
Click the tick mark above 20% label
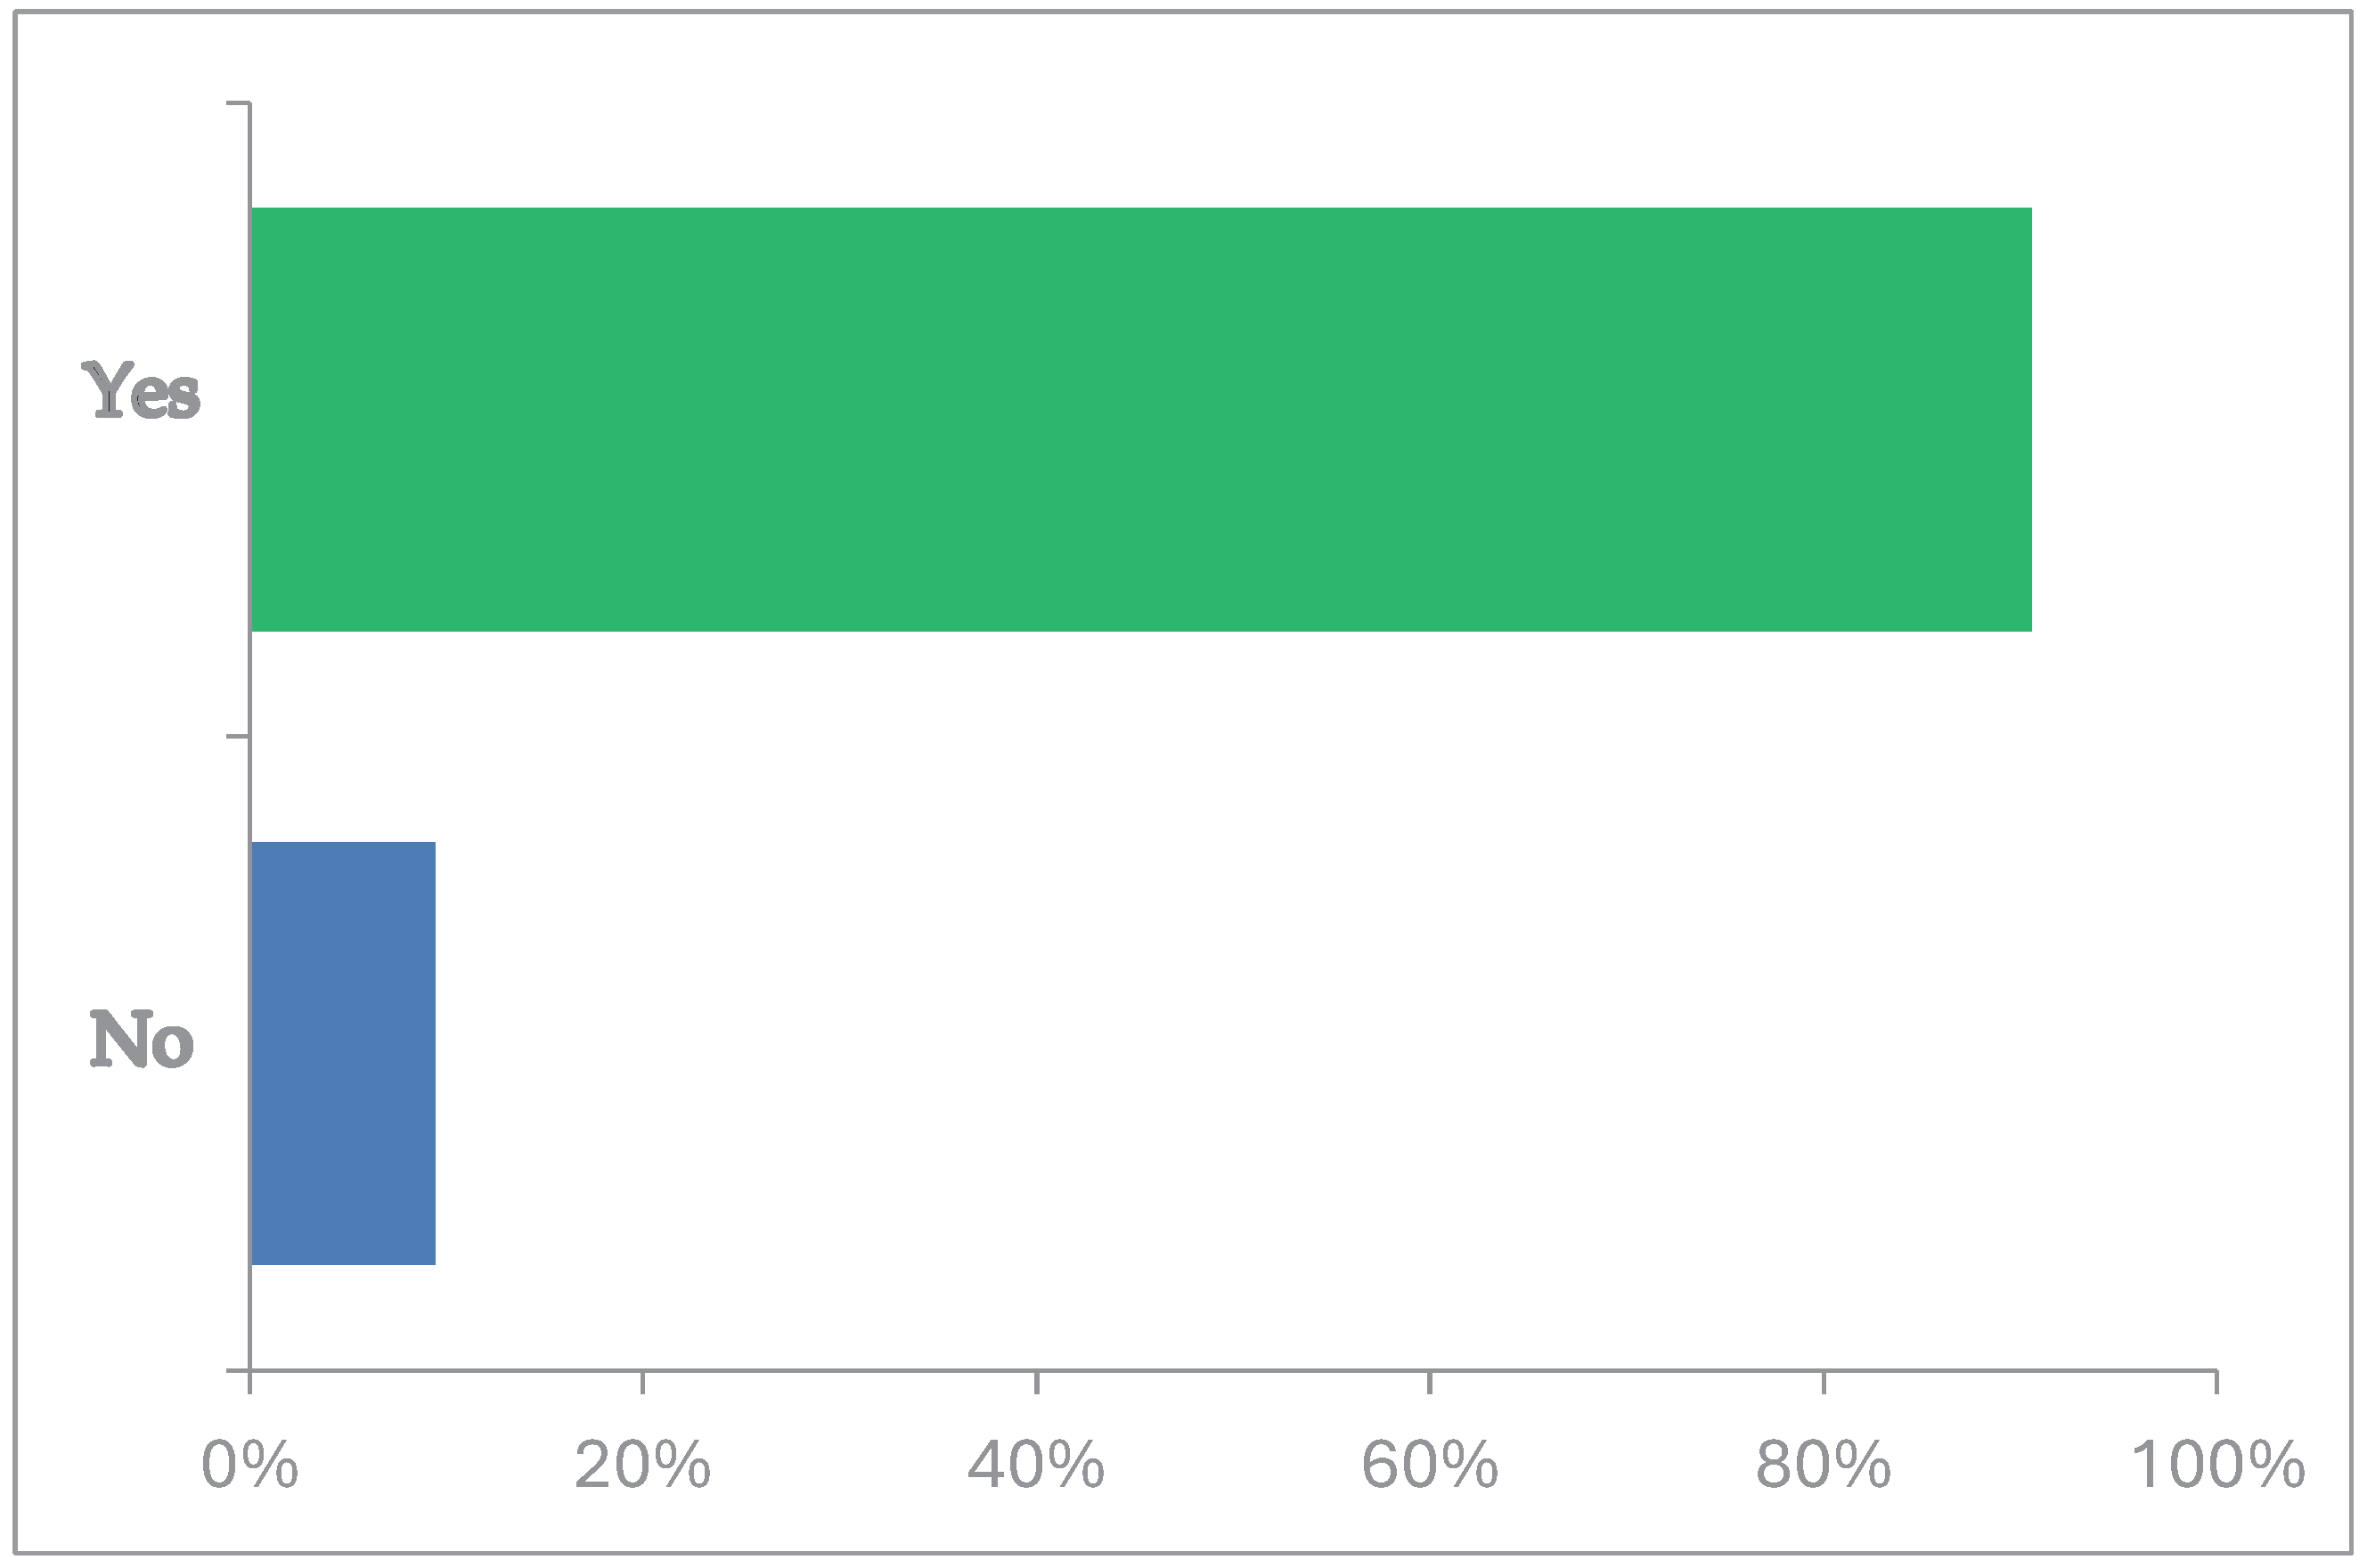[x=643, y=1382]
